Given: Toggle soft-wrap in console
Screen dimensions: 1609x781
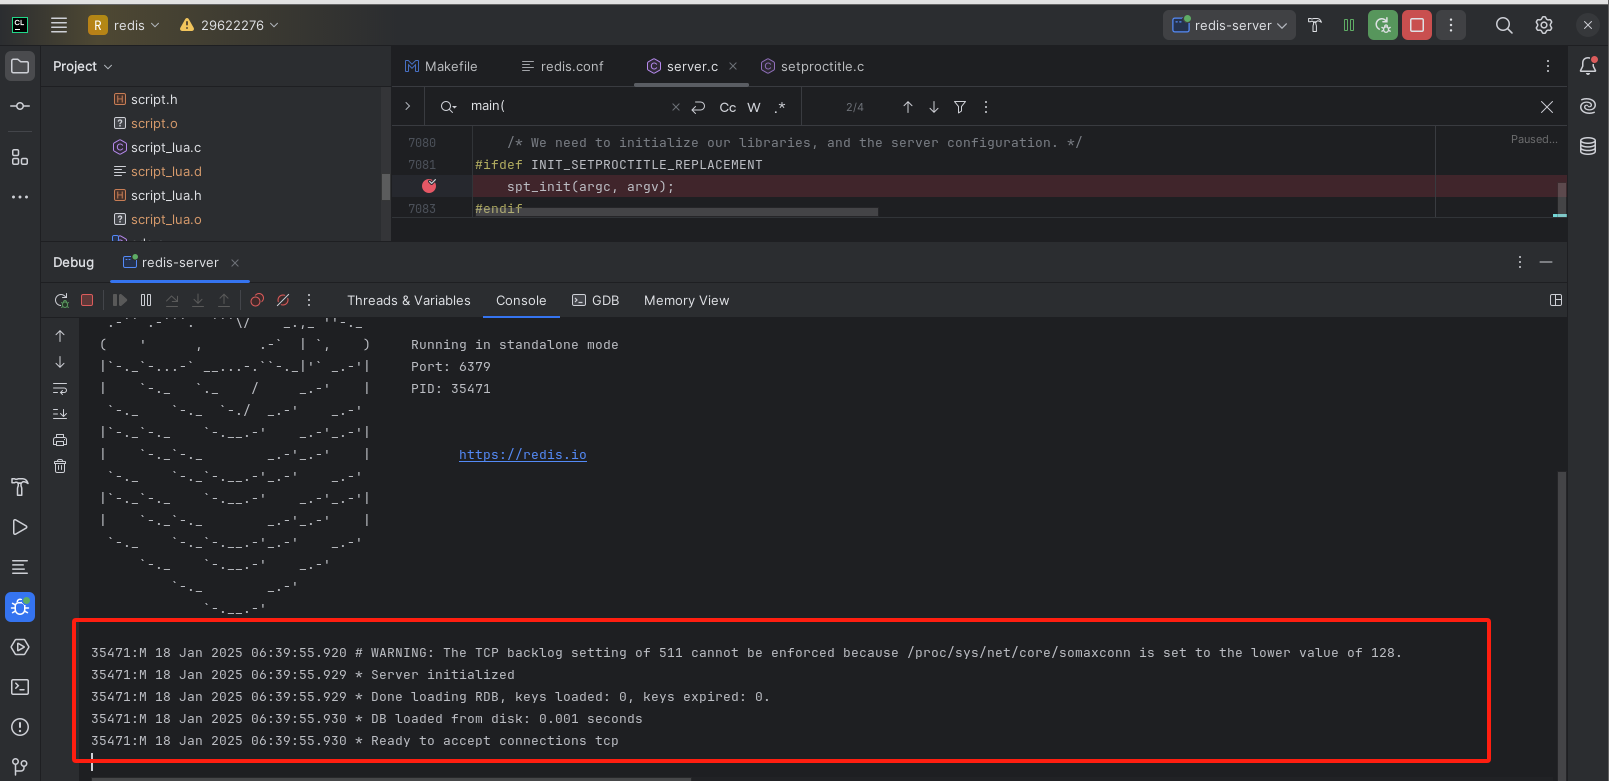Looking at the screenshot, I should point(60,388).
